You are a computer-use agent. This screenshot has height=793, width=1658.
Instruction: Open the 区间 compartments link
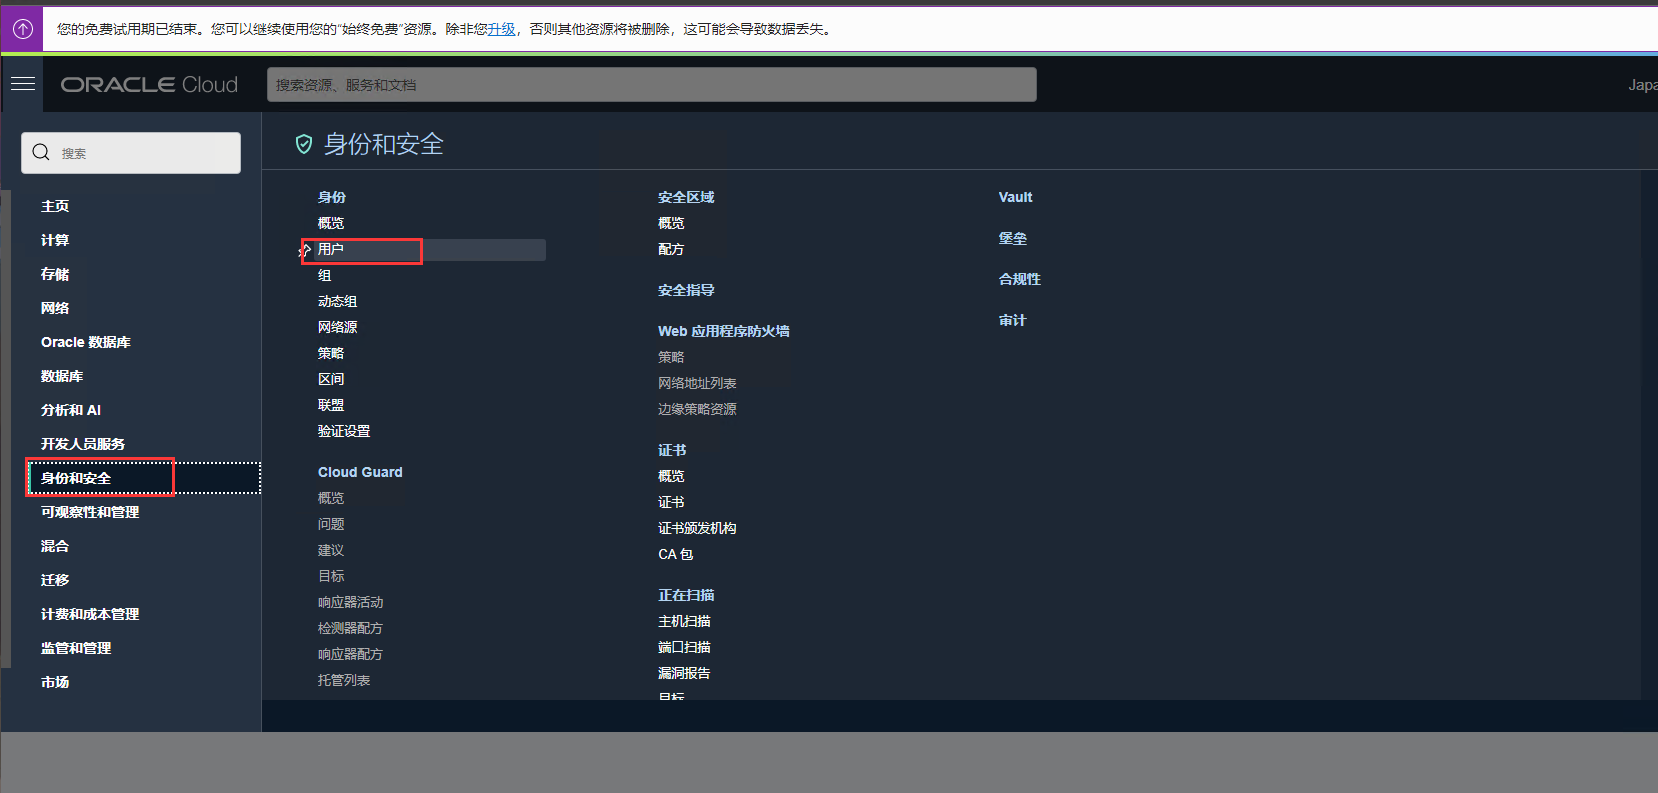coord(331,379)
